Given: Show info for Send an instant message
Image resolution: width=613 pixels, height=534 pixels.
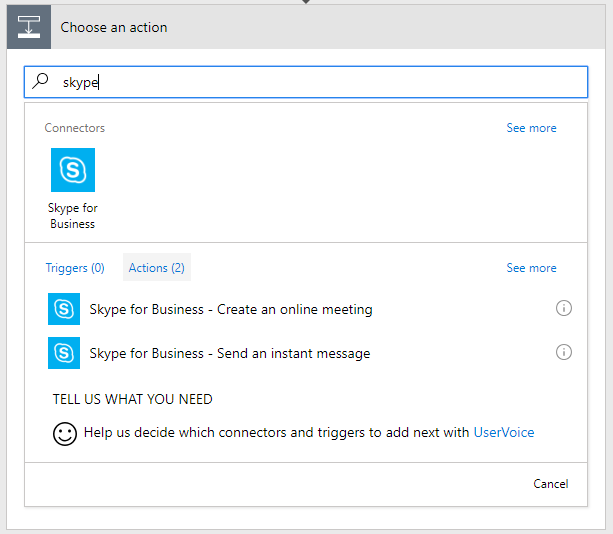Looking at the screenshot, I should (x=564, y=352).
